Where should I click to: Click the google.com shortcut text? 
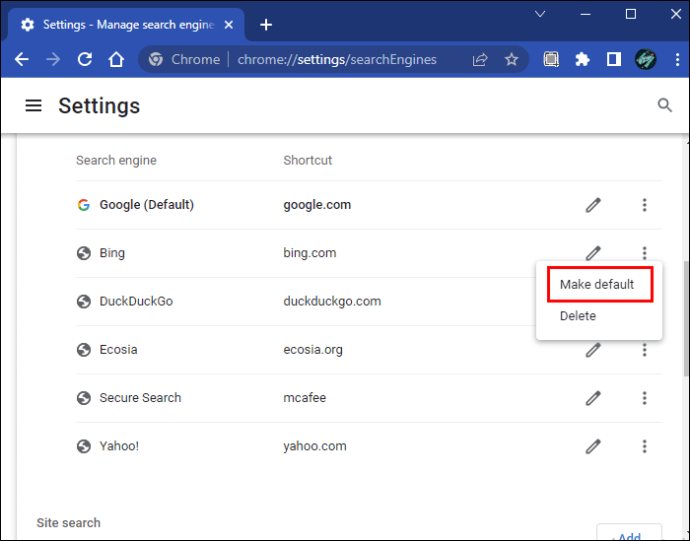(317, 205)
